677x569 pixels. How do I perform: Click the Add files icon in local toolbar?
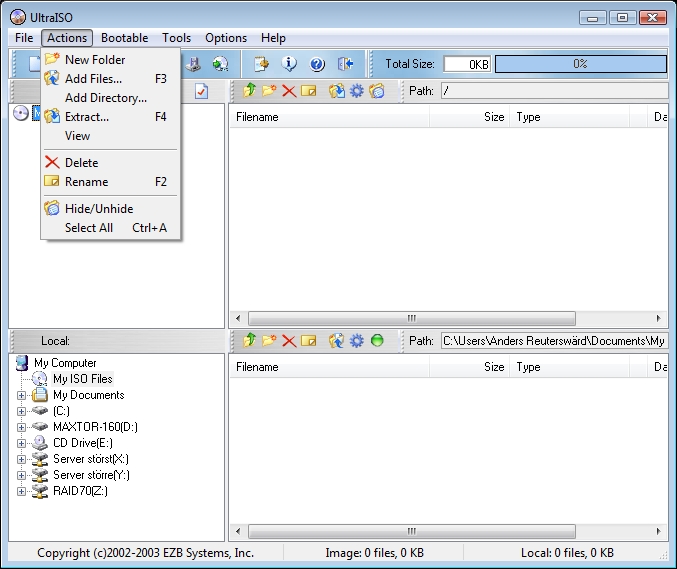click(x=336, y=341)
